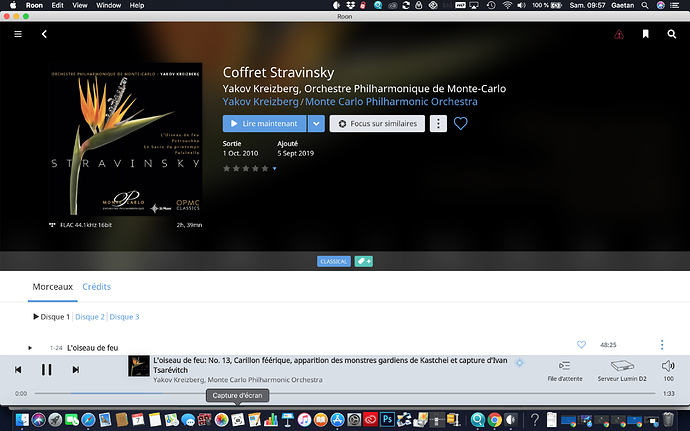690x431 pixels.
Task: Switch to the Morceaux tab
Action: (52, 287)
